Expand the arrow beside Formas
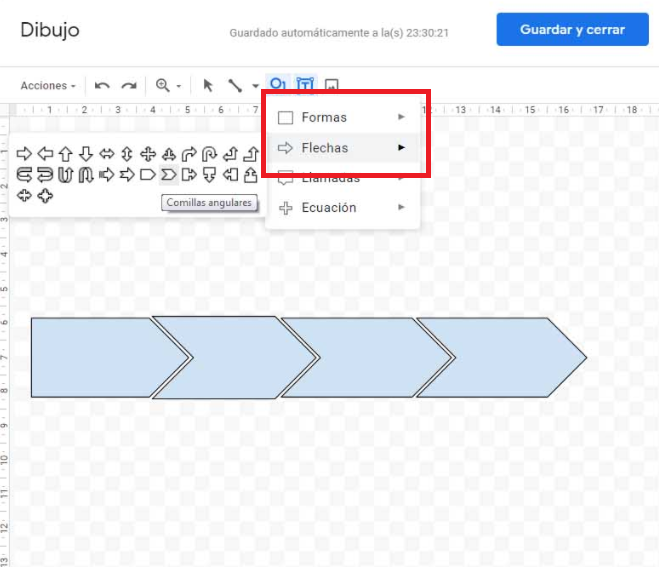The width and height of the screenshot is (659, 567). [401, 117]
